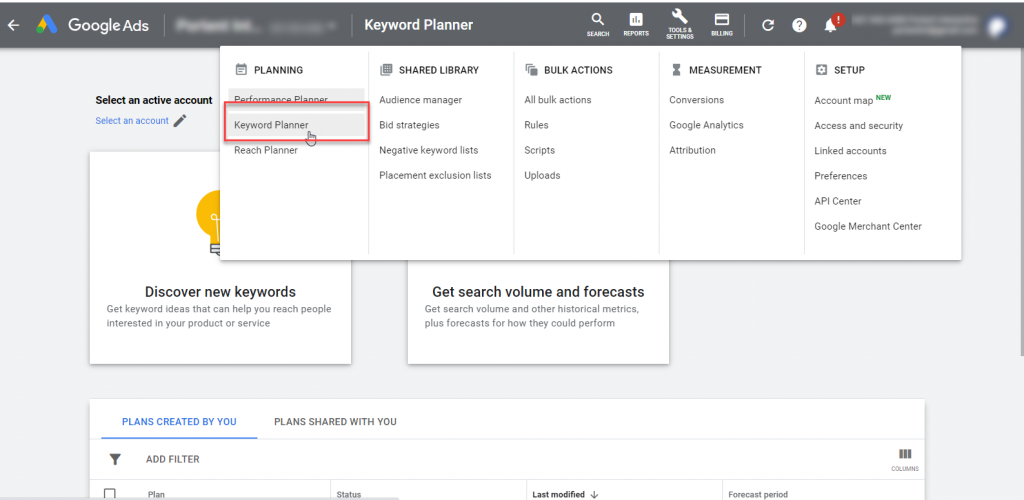Click the Keyword Planner page title
Screen dimensions: 1024x500
419,25
